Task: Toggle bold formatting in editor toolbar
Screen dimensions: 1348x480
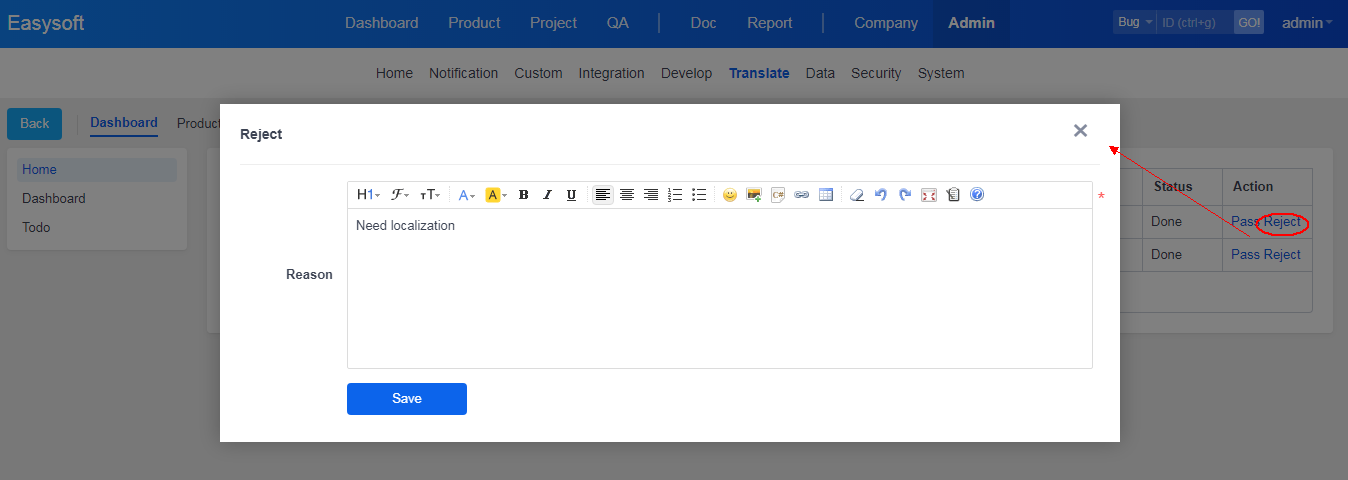Action: (523, 195)
